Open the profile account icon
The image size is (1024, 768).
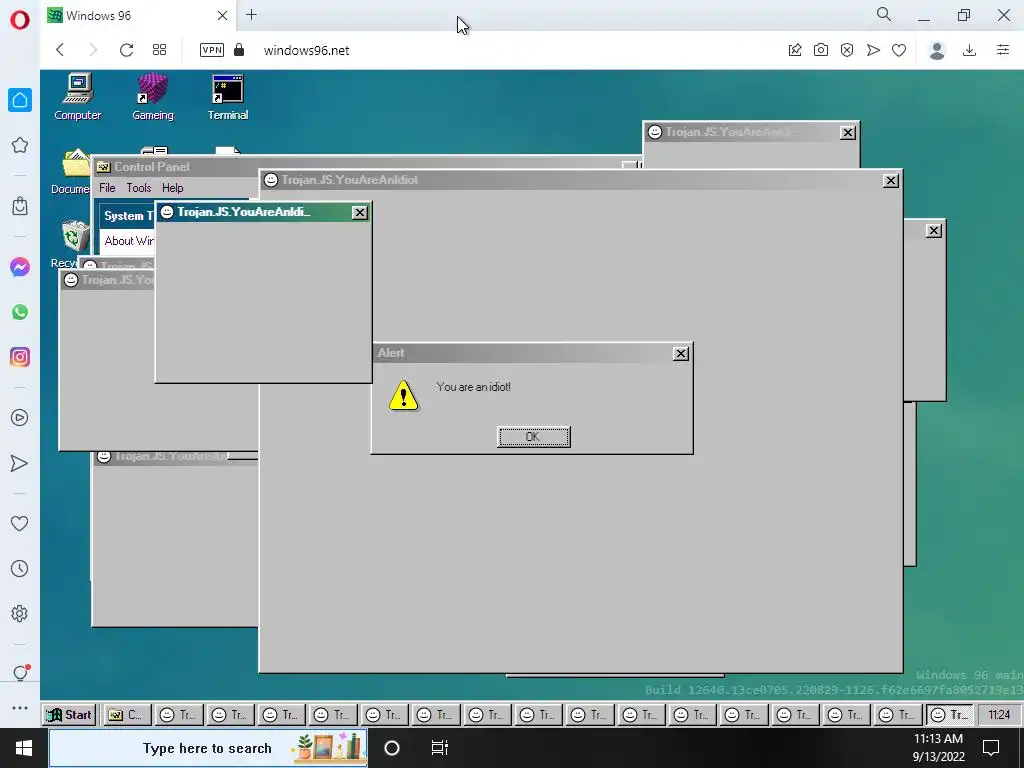(937, 50)
